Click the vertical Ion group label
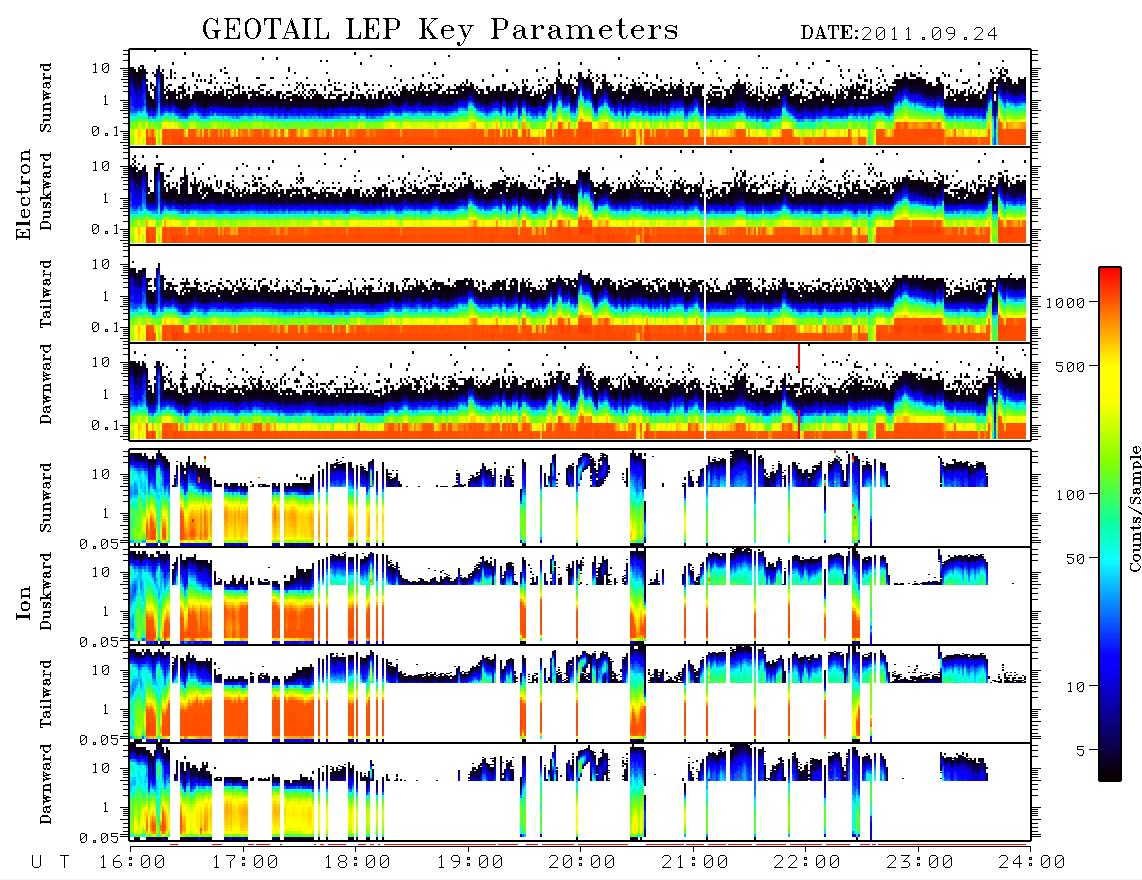This screenshot has height=880, width=1142. [x=24, y=602]
